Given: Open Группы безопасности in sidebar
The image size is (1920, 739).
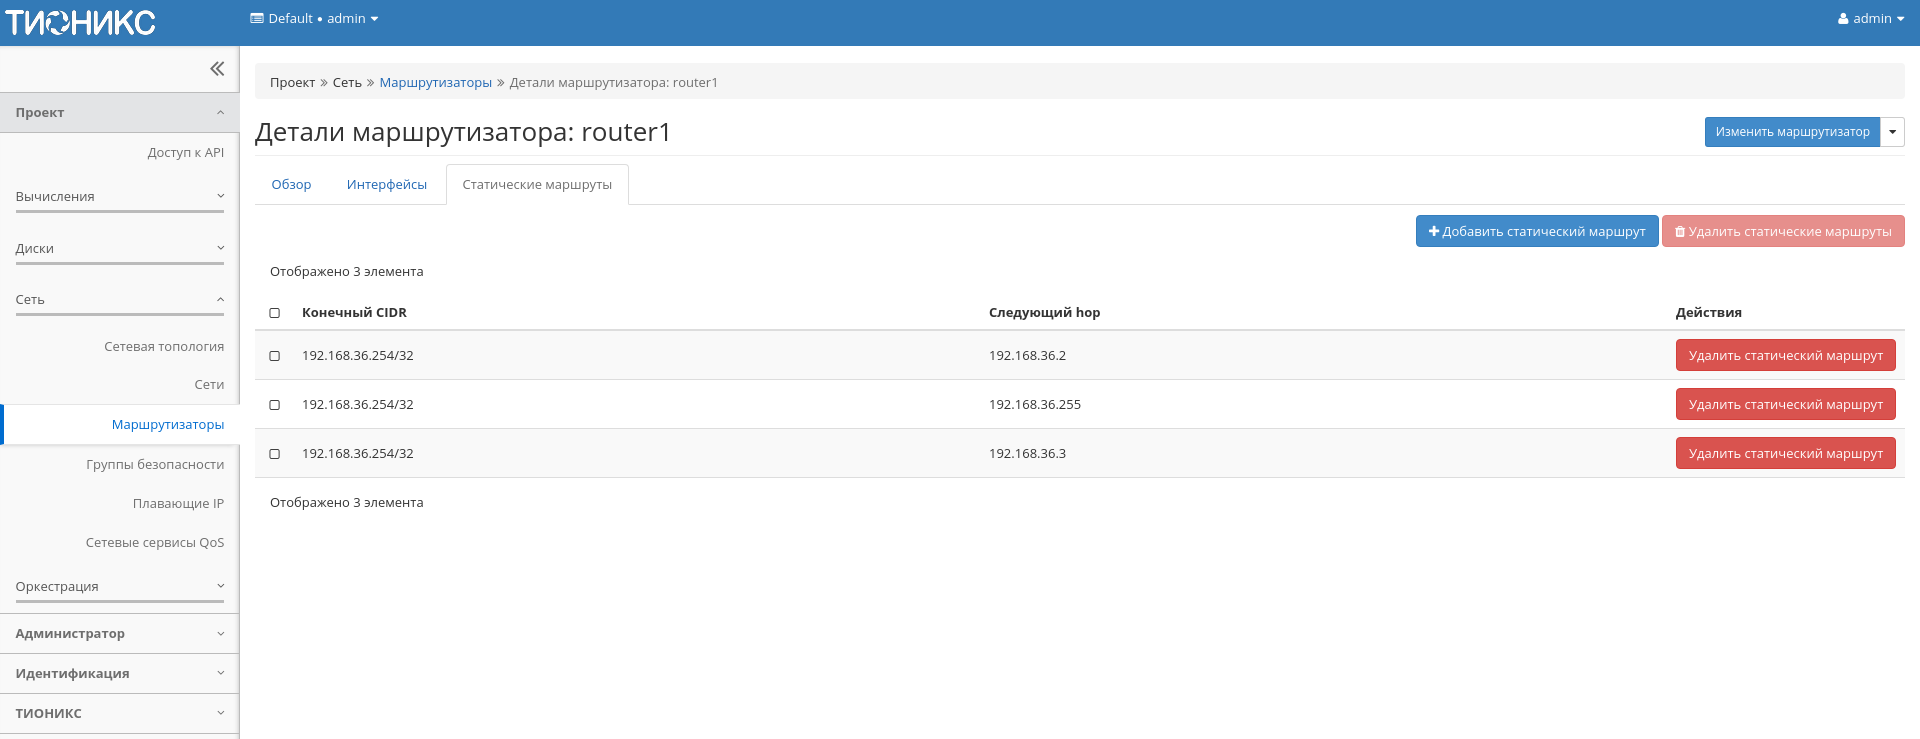Looking at the screenshot, I should [x=155, y=465].
